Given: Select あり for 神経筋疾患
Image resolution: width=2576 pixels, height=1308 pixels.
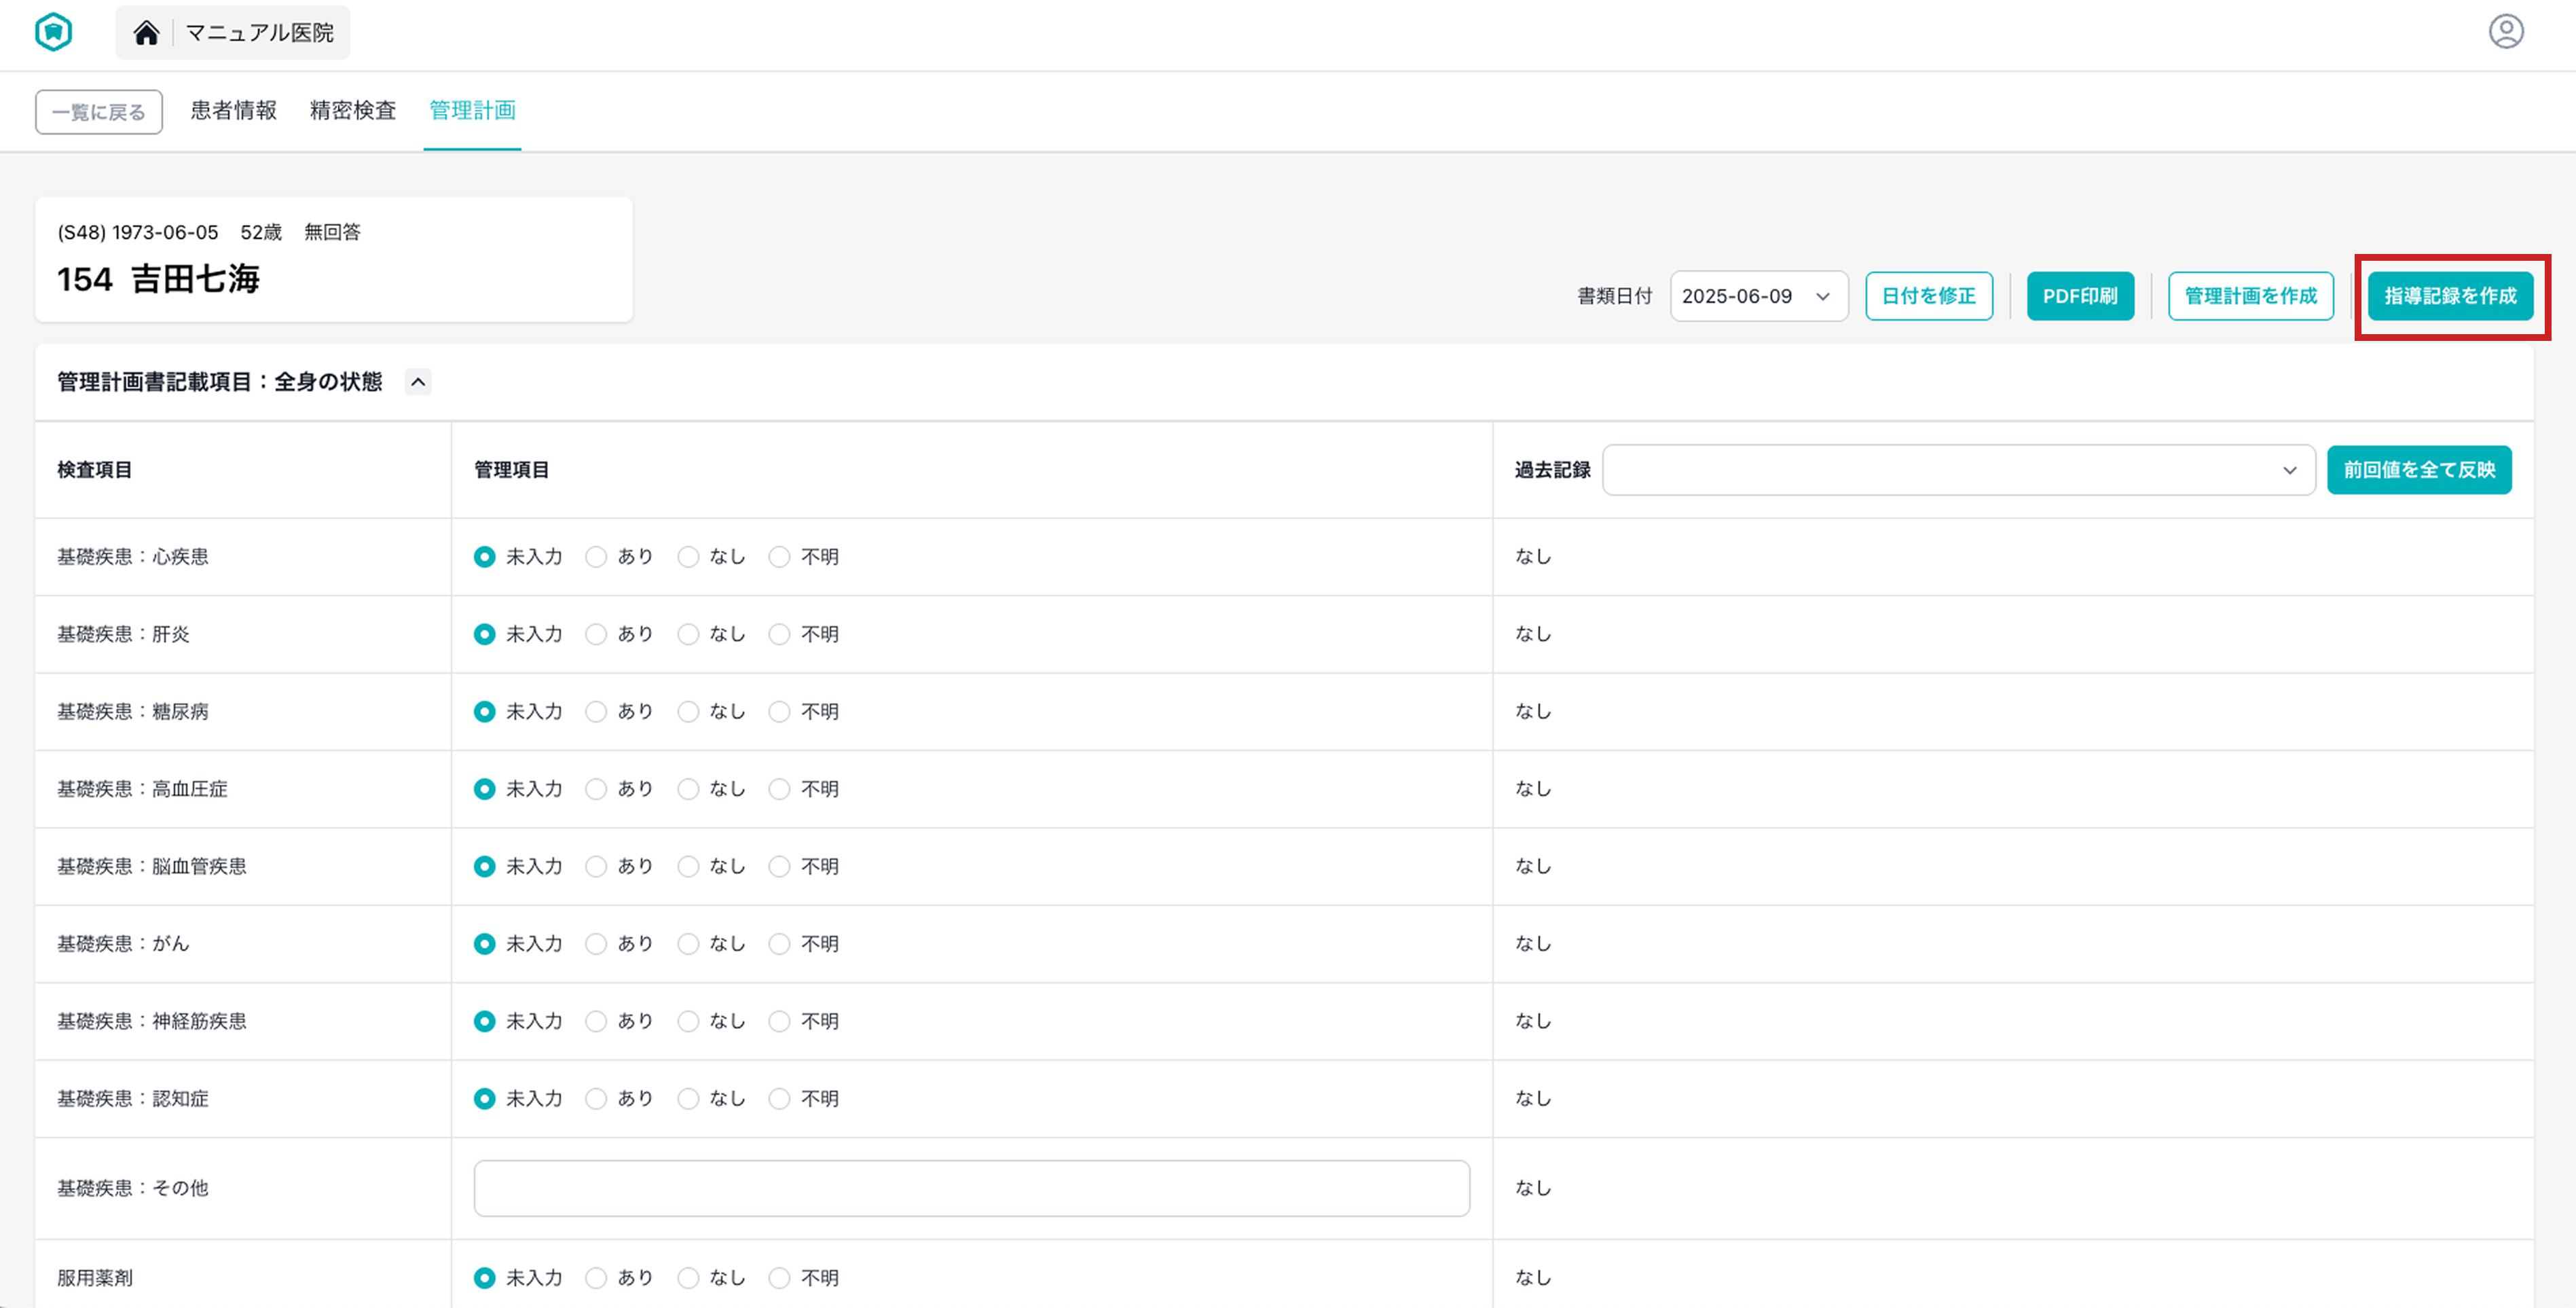Looking at the screenshot, I should (596, 1021).
